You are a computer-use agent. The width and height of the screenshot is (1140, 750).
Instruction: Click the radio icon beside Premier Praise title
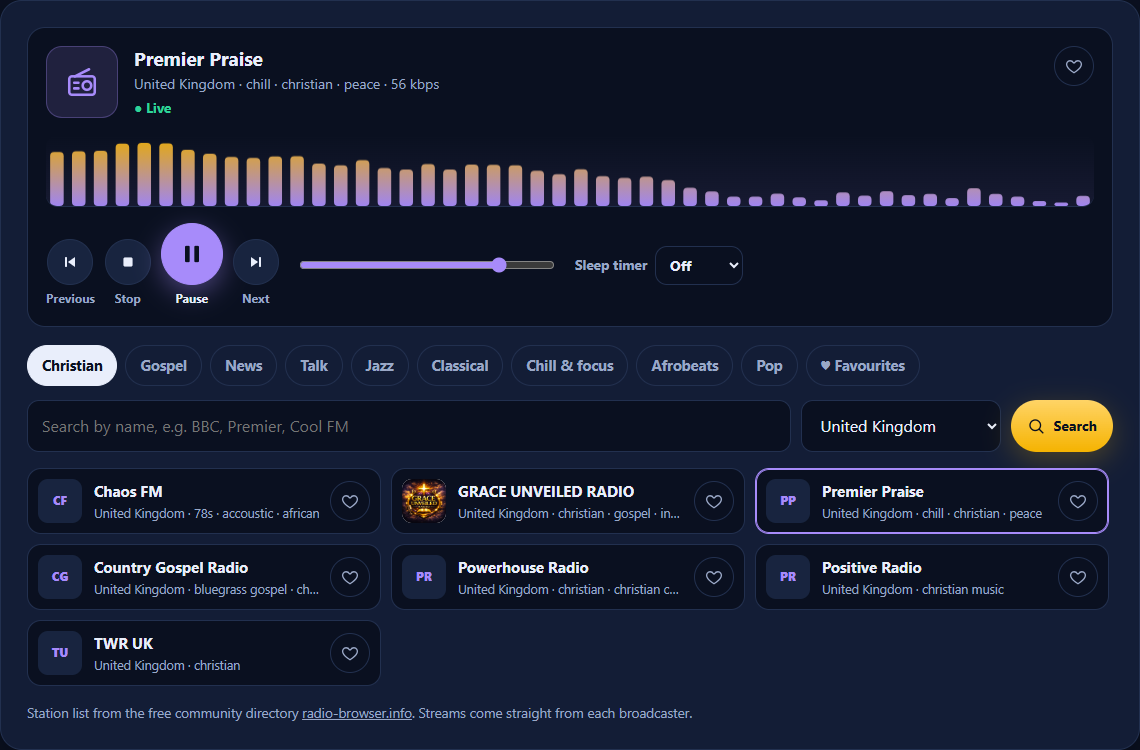click(82, 82)
